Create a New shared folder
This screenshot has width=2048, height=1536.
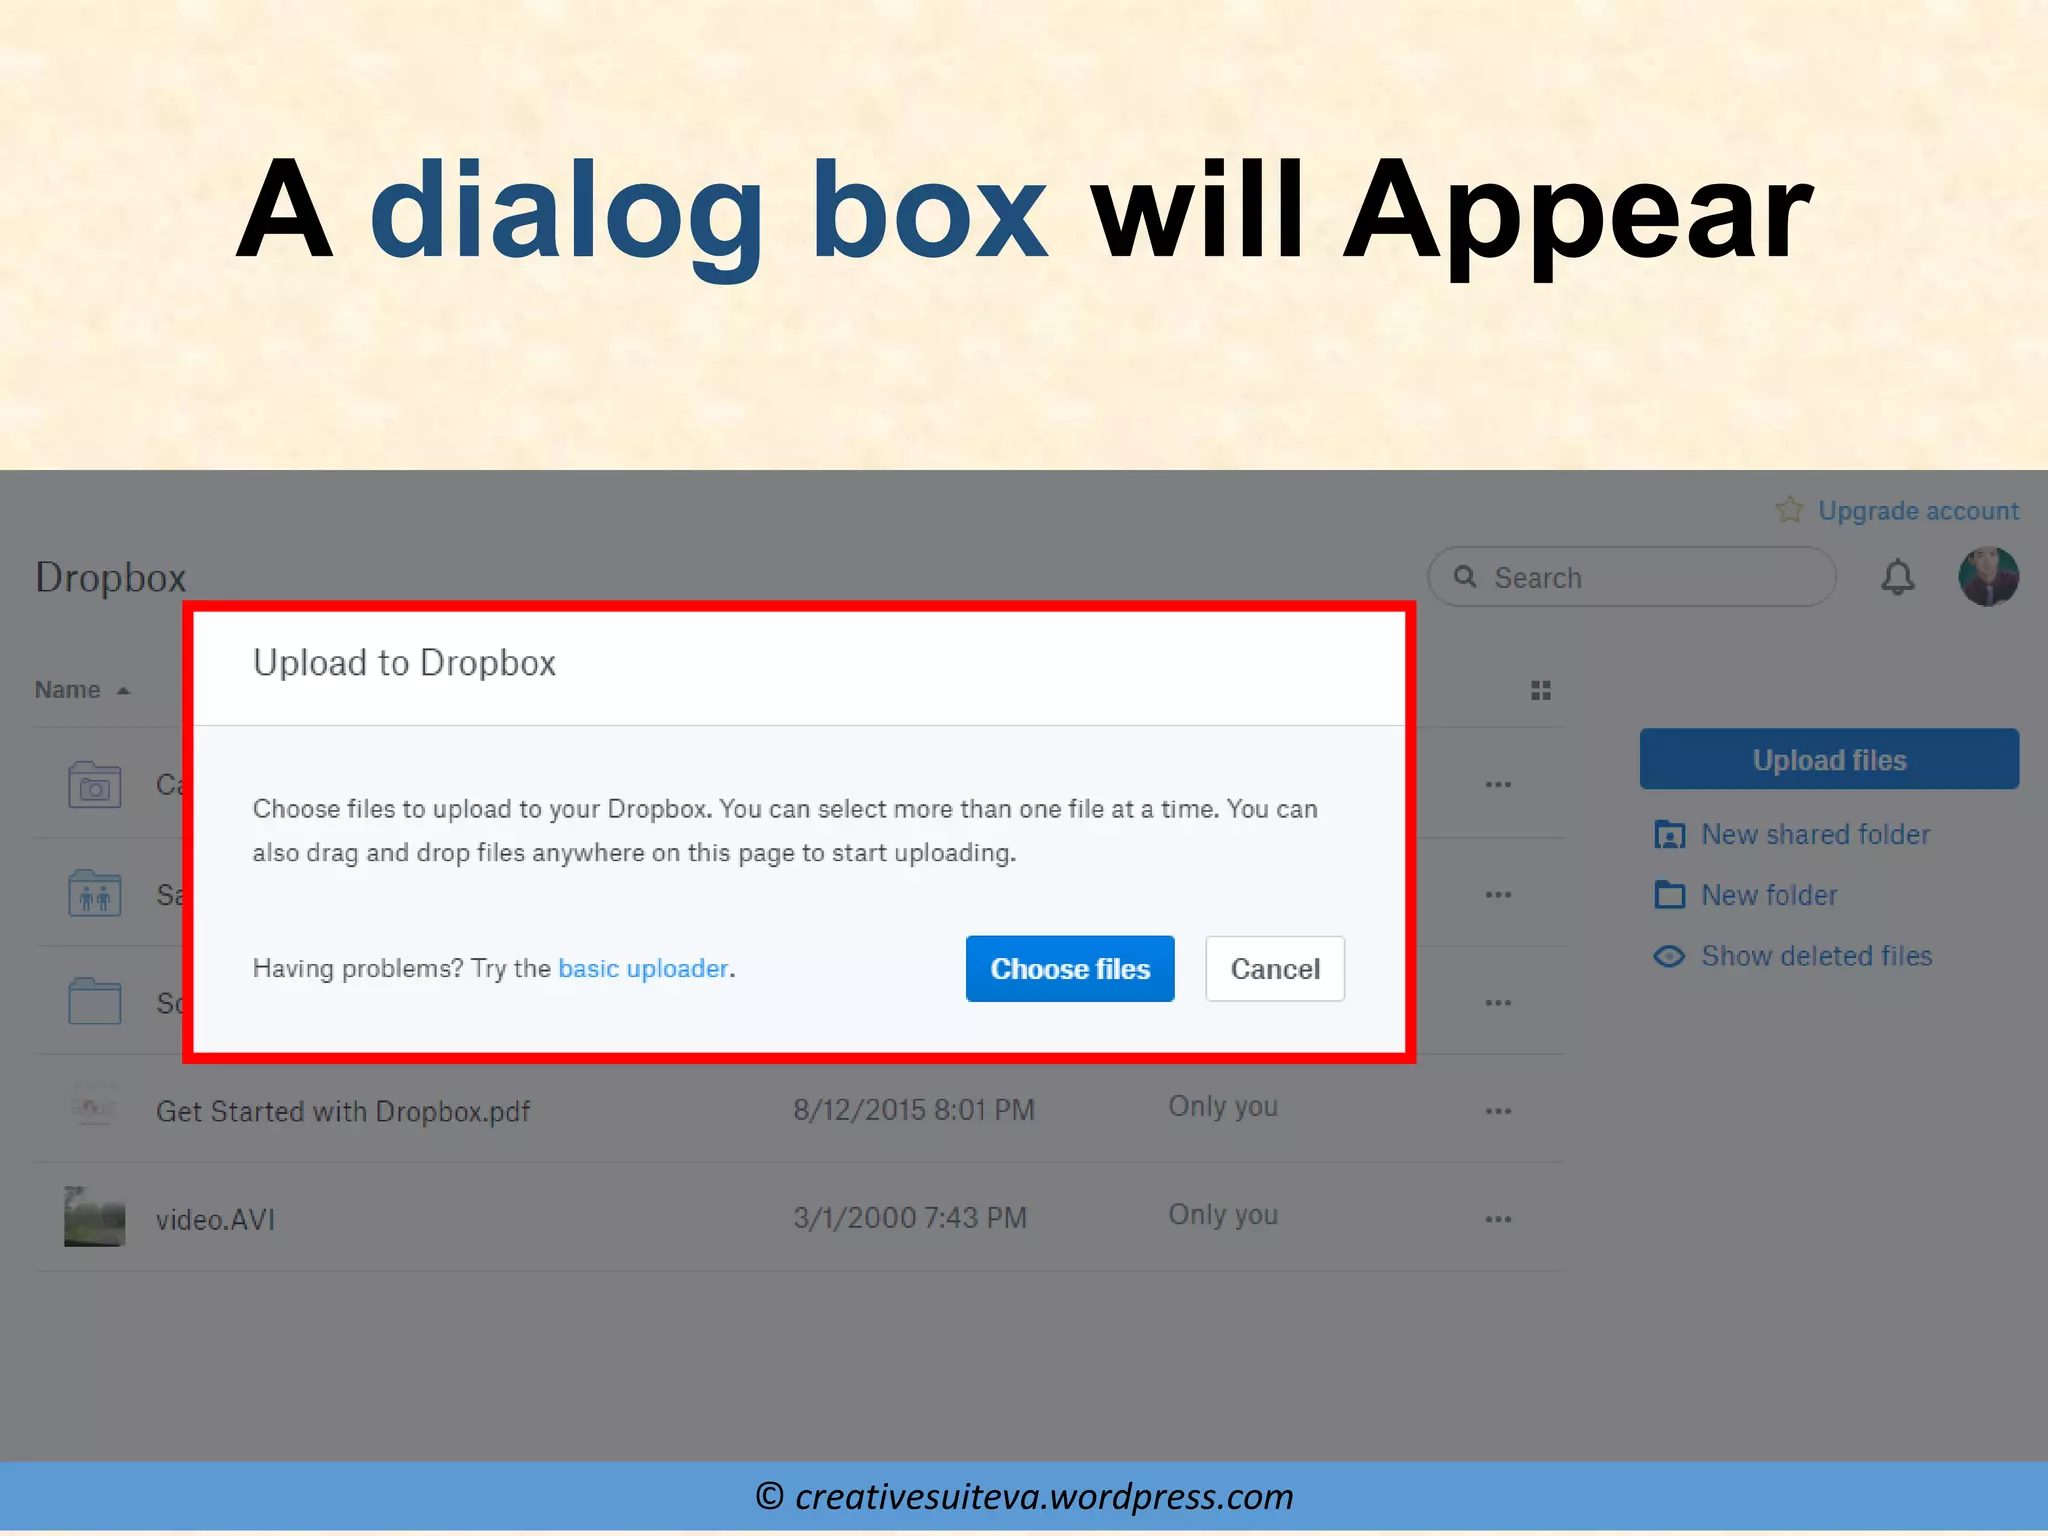pos(1815,834)
